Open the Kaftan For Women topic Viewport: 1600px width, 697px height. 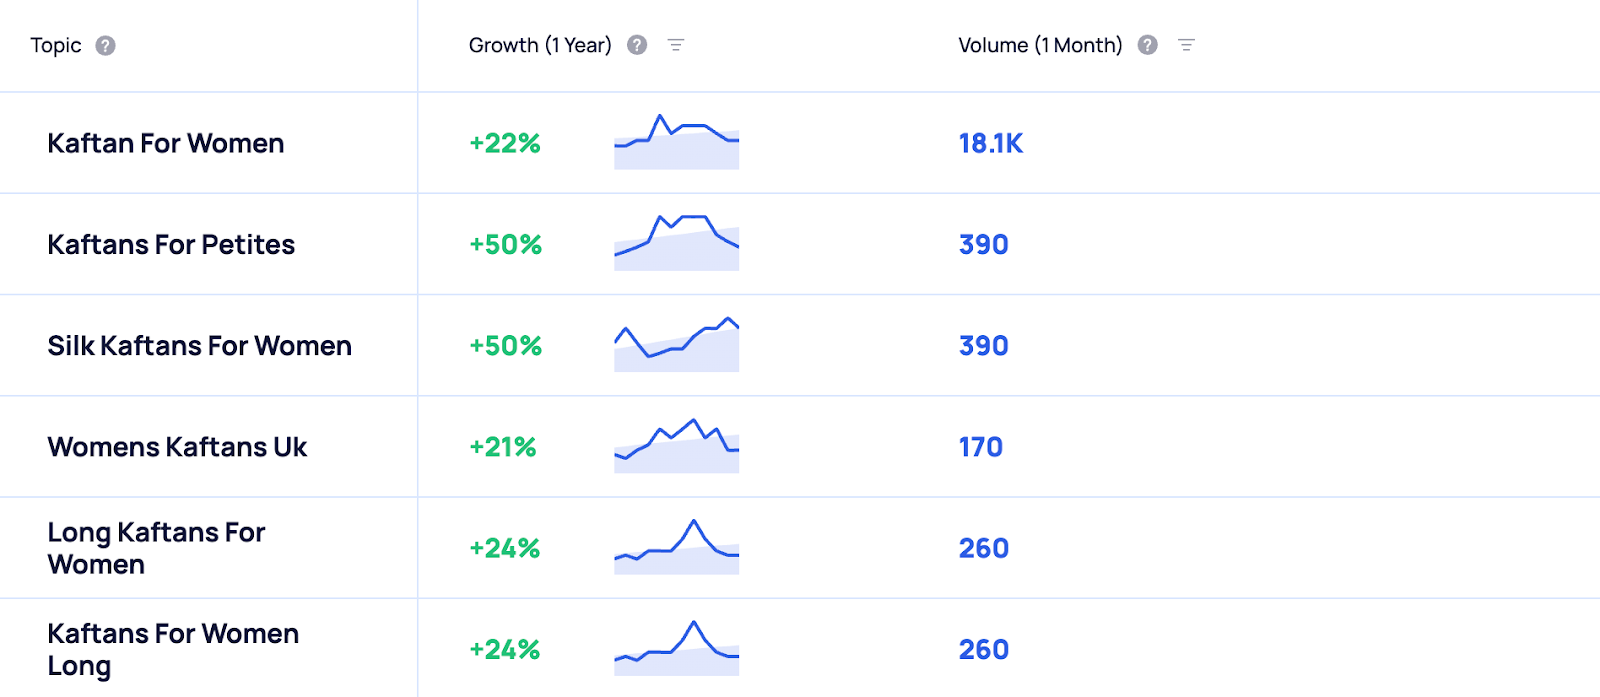tap(166, 143)
